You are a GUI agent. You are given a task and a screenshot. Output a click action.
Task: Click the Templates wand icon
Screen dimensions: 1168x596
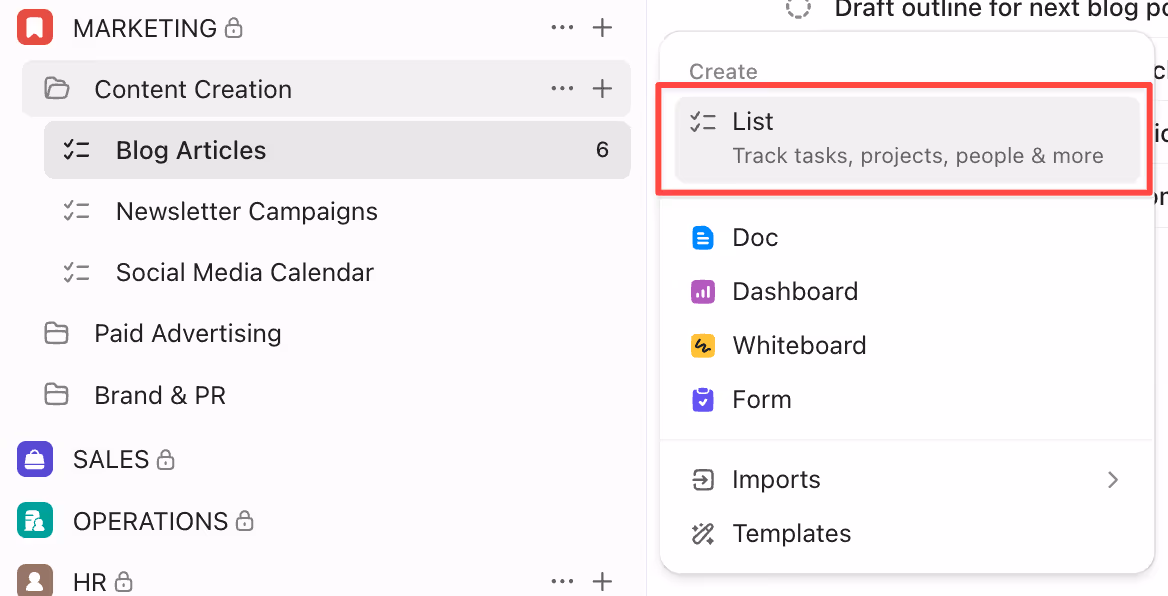(703, 533)
